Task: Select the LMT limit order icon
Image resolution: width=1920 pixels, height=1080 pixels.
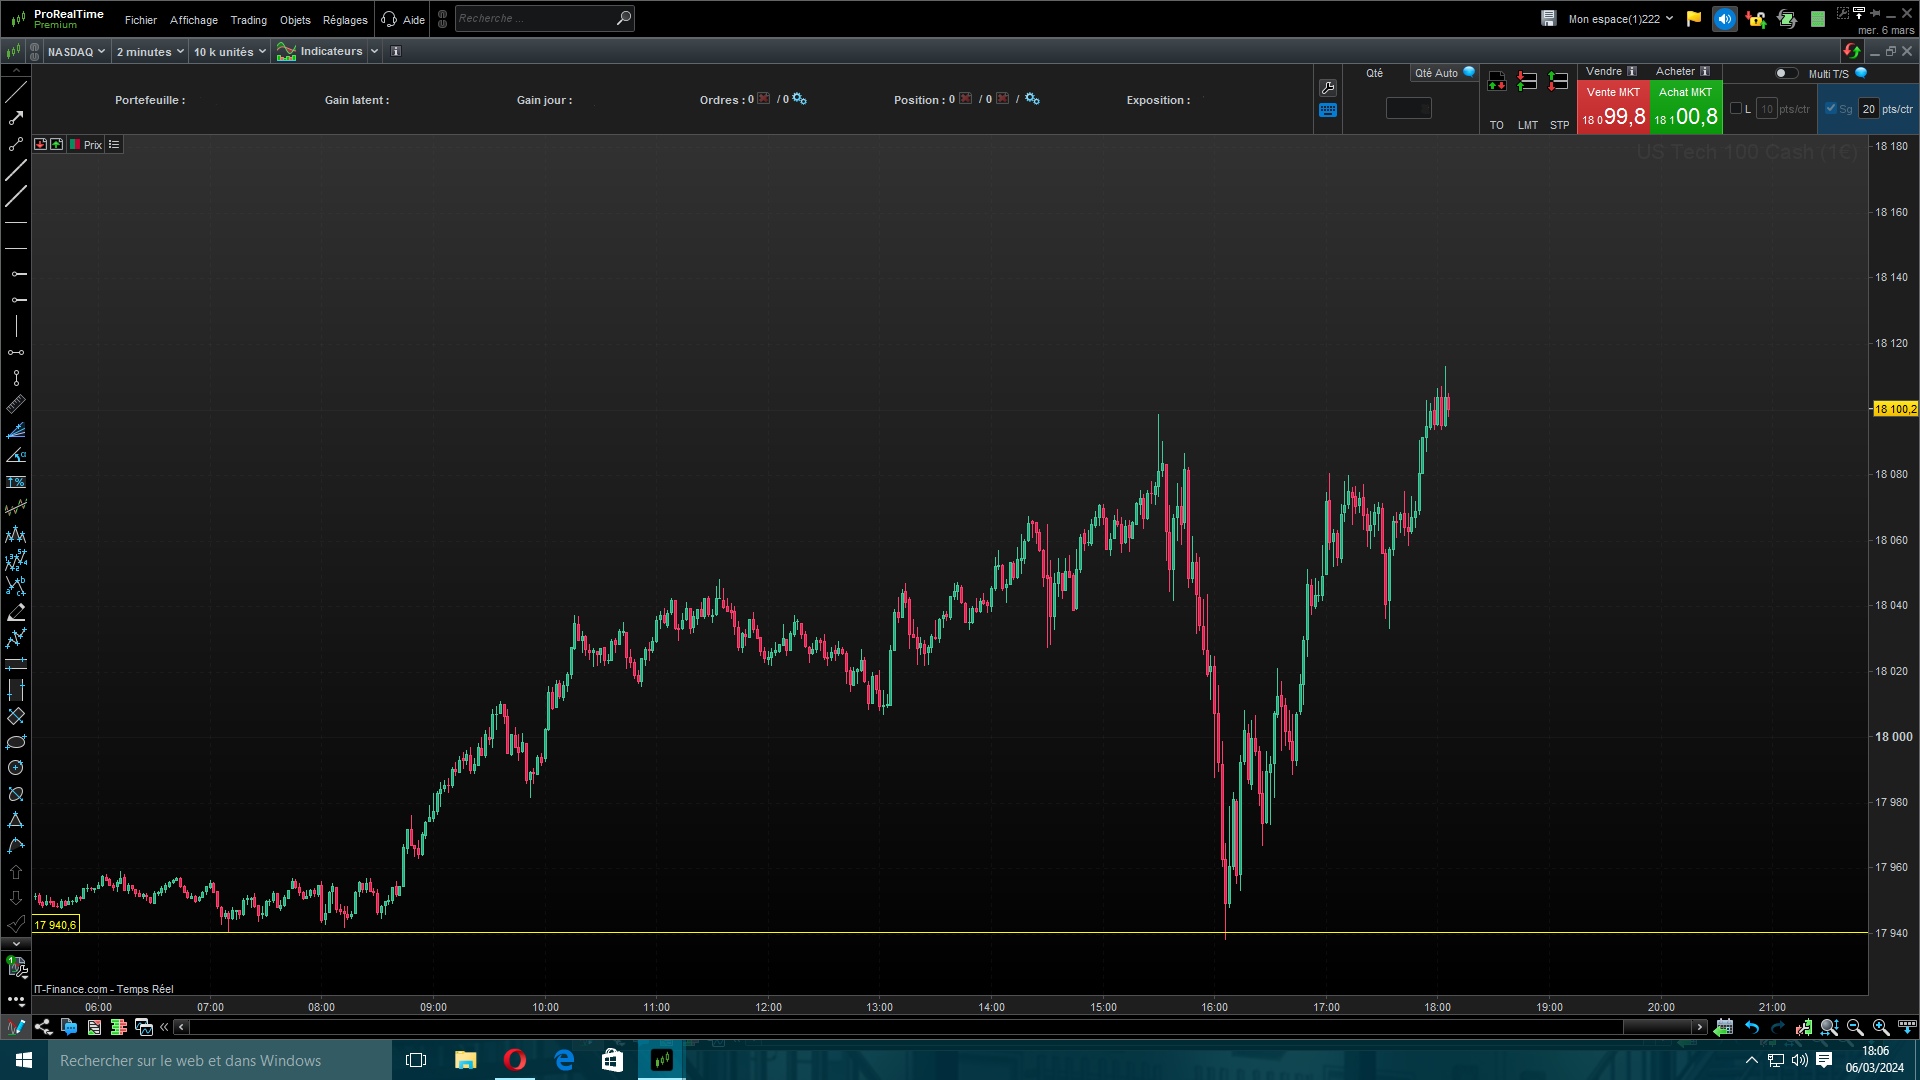Action: (1527, 82)
